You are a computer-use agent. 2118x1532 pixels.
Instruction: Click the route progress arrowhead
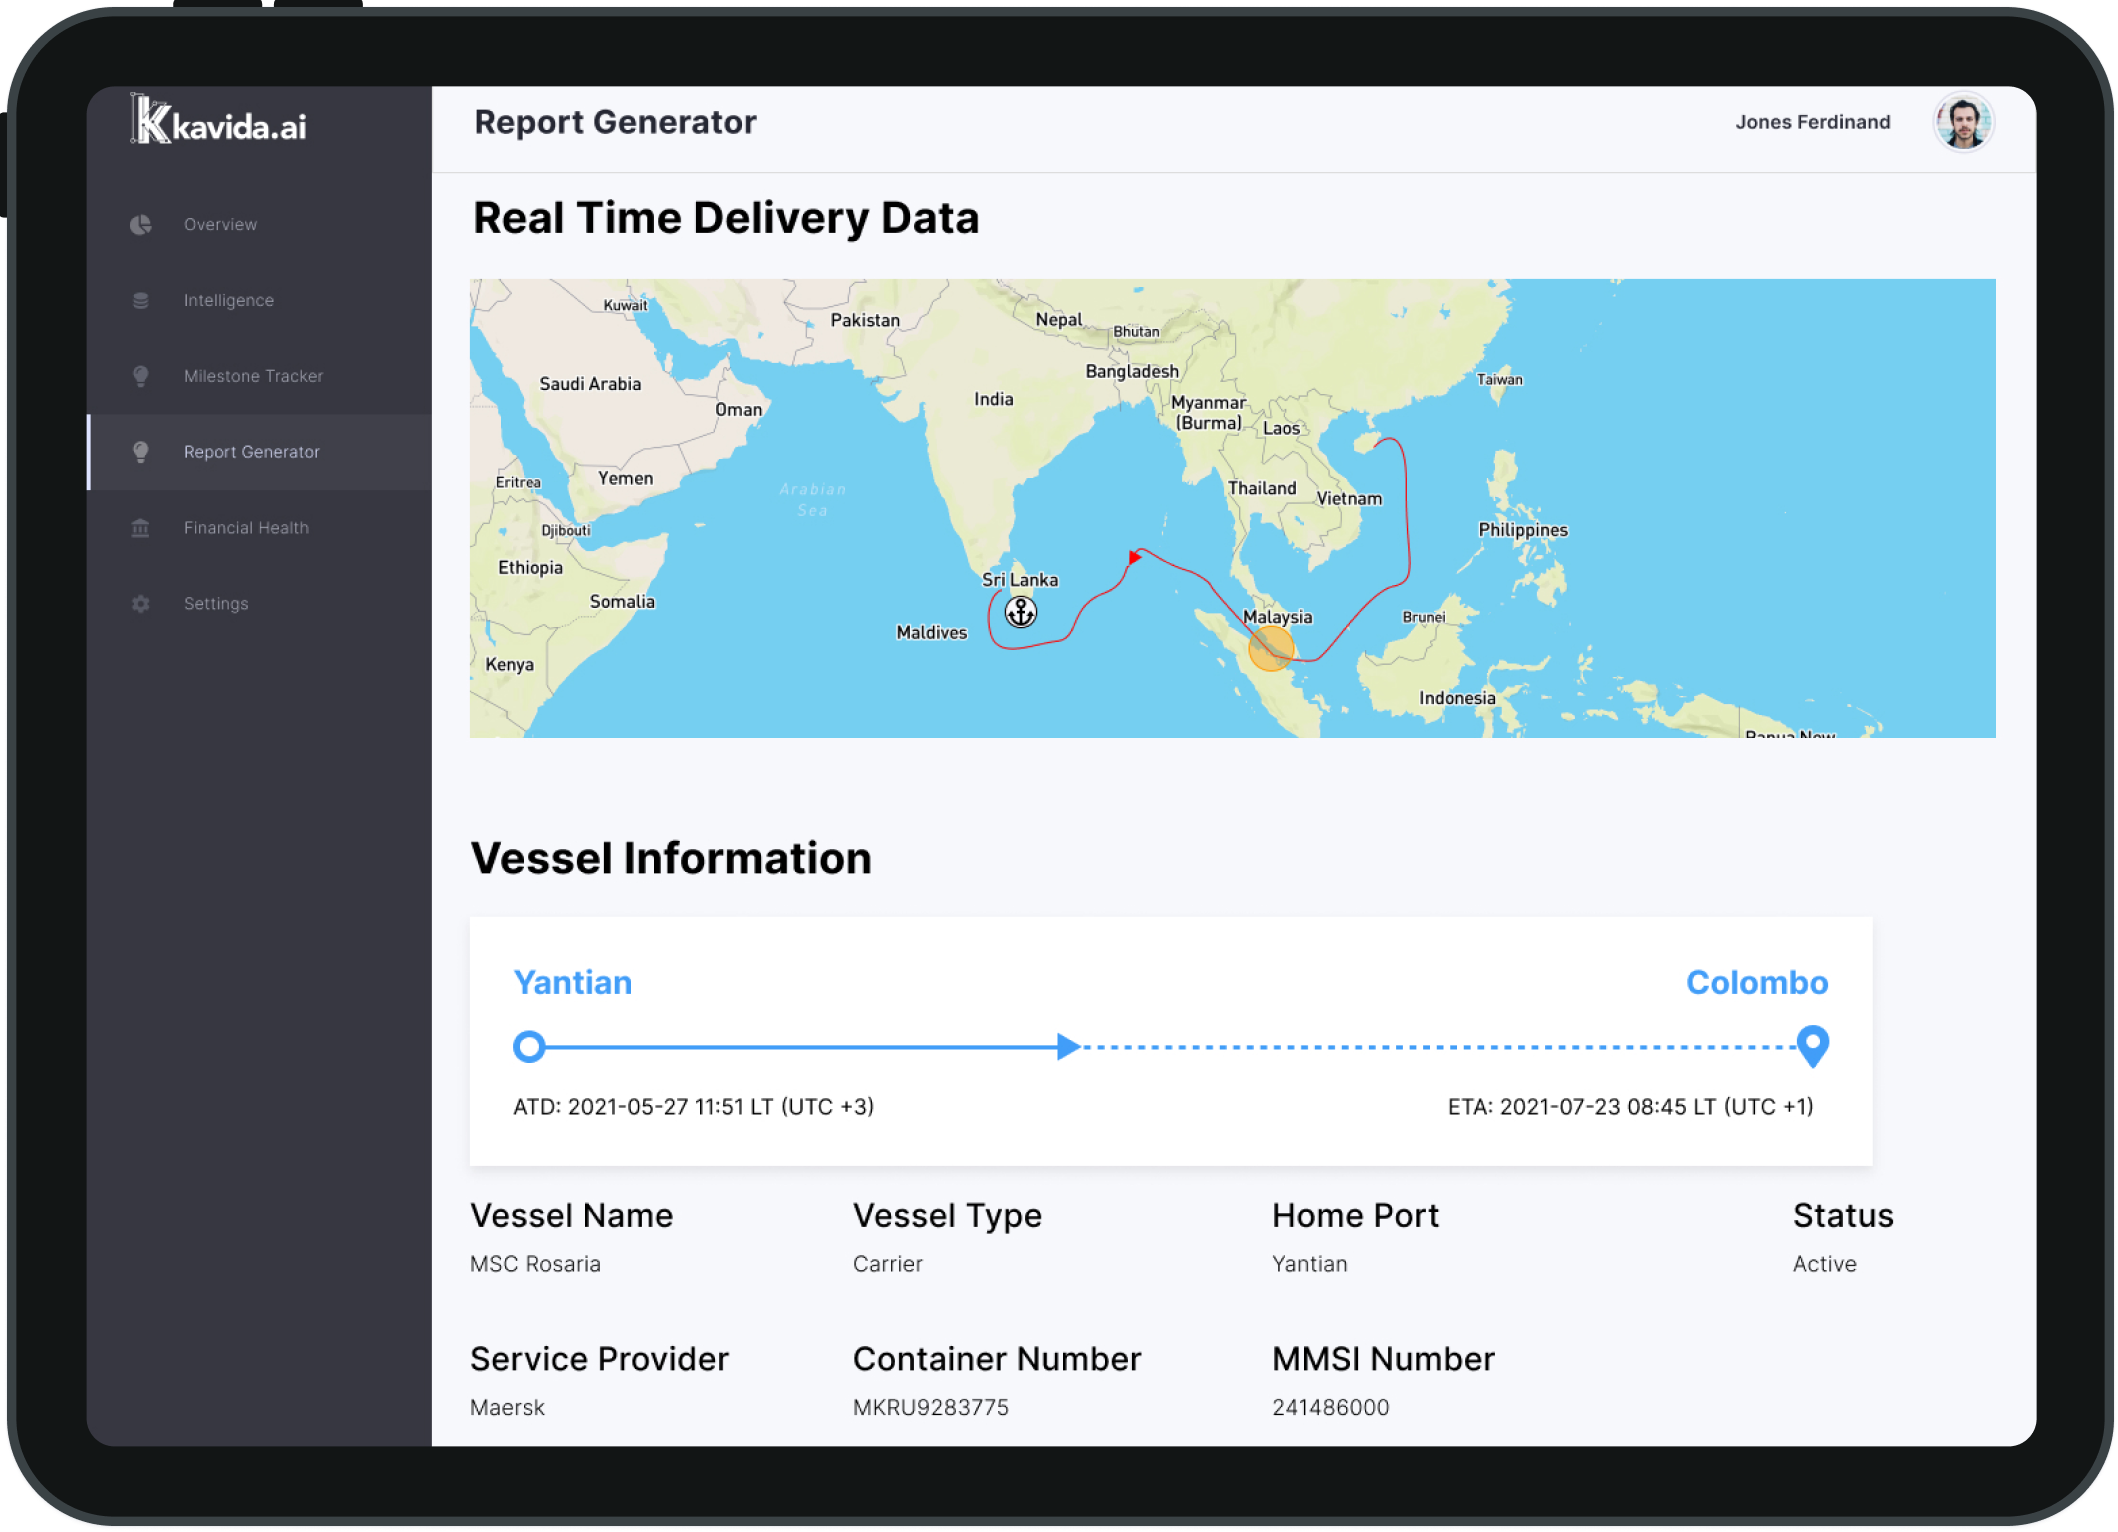click(1069, 1047)
